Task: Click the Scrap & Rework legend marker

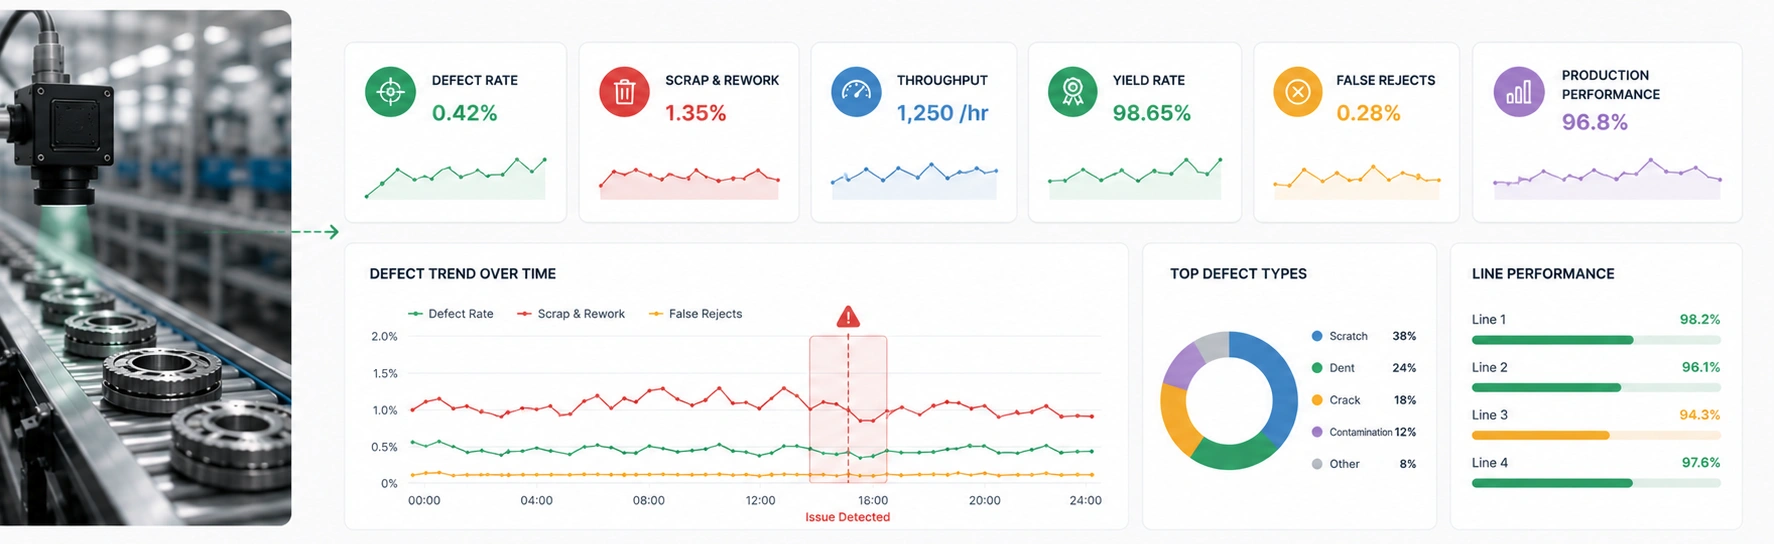Action: pos(524,314)
